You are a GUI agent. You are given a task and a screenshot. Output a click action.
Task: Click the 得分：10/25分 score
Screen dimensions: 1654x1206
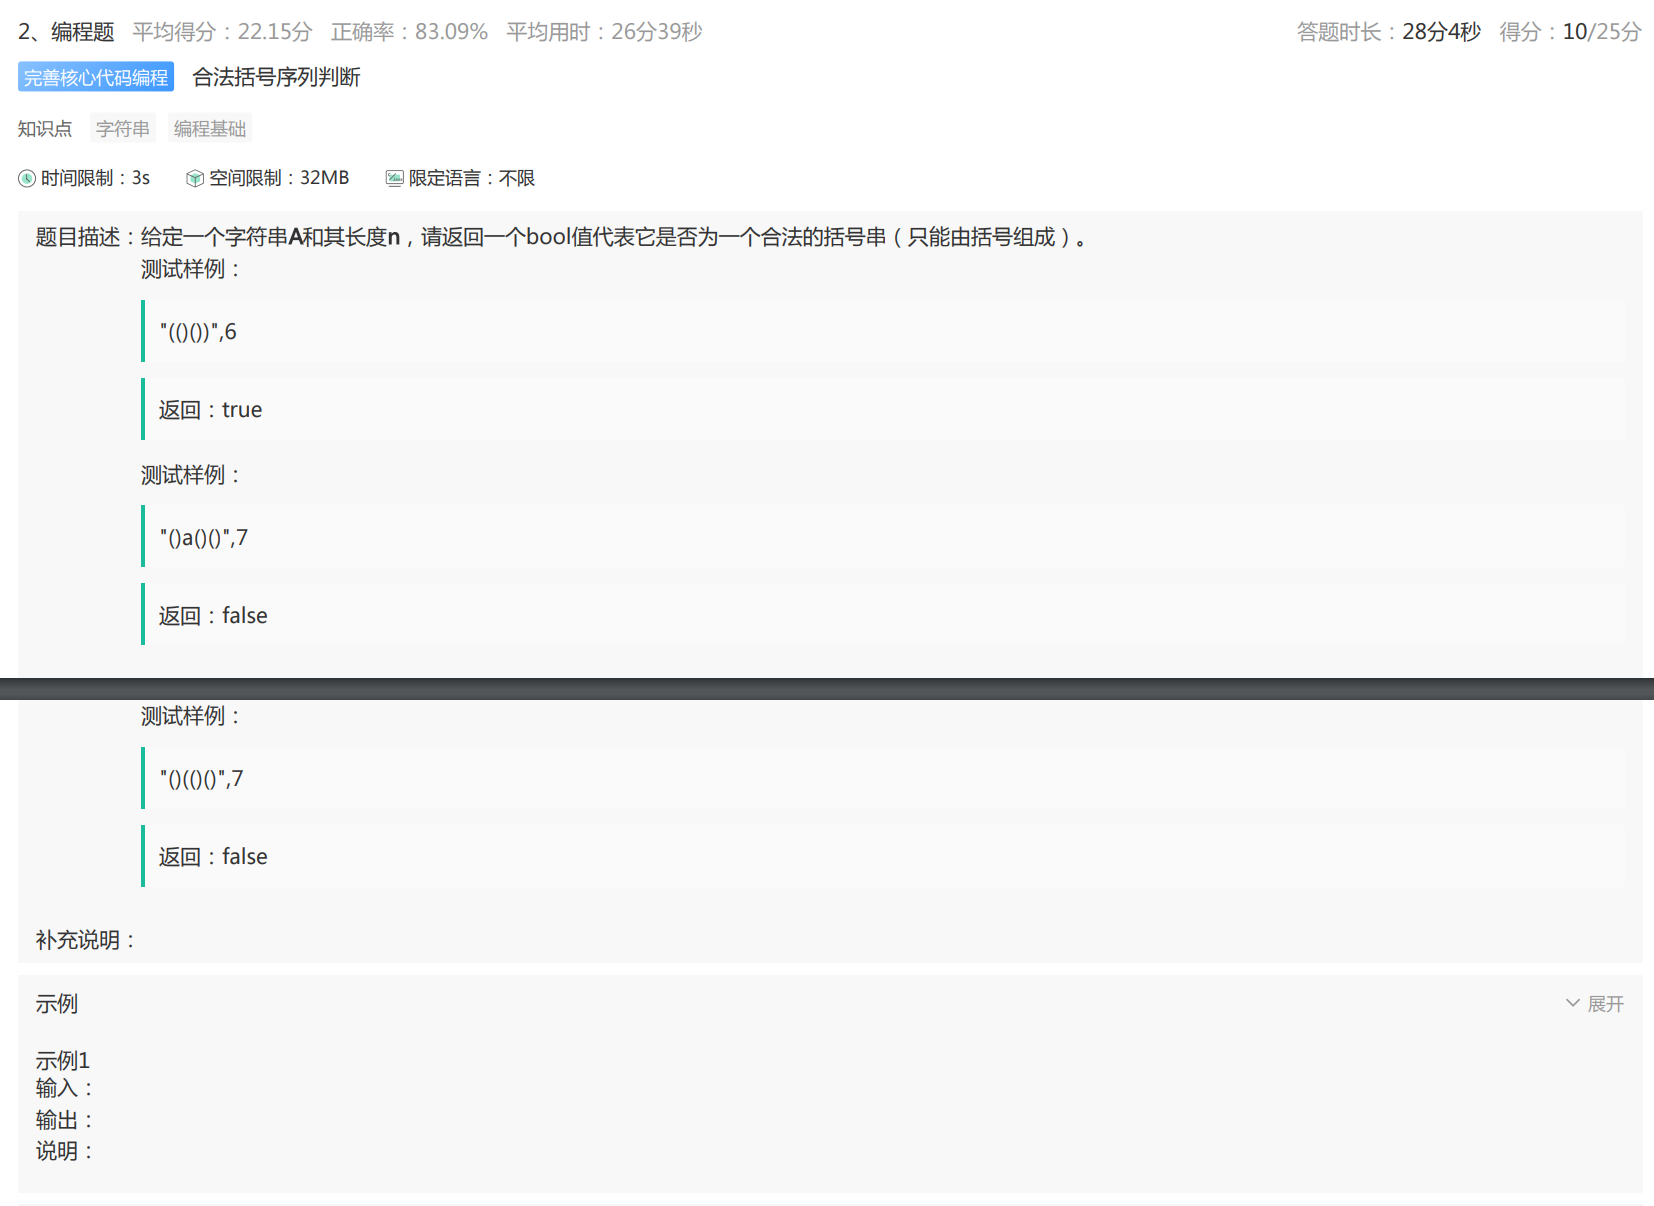point(1570,32)
